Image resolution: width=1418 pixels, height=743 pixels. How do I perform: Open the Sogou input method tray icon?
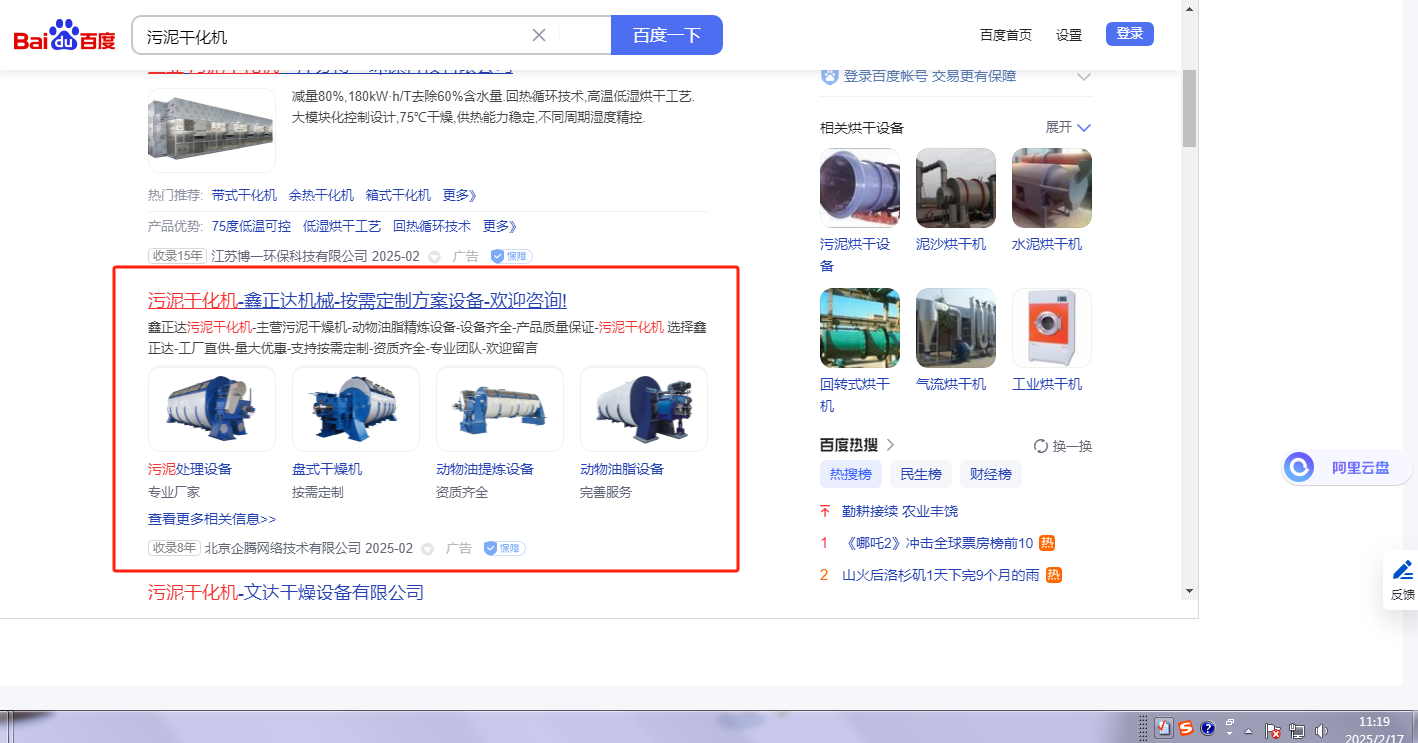pos(1186,728)
